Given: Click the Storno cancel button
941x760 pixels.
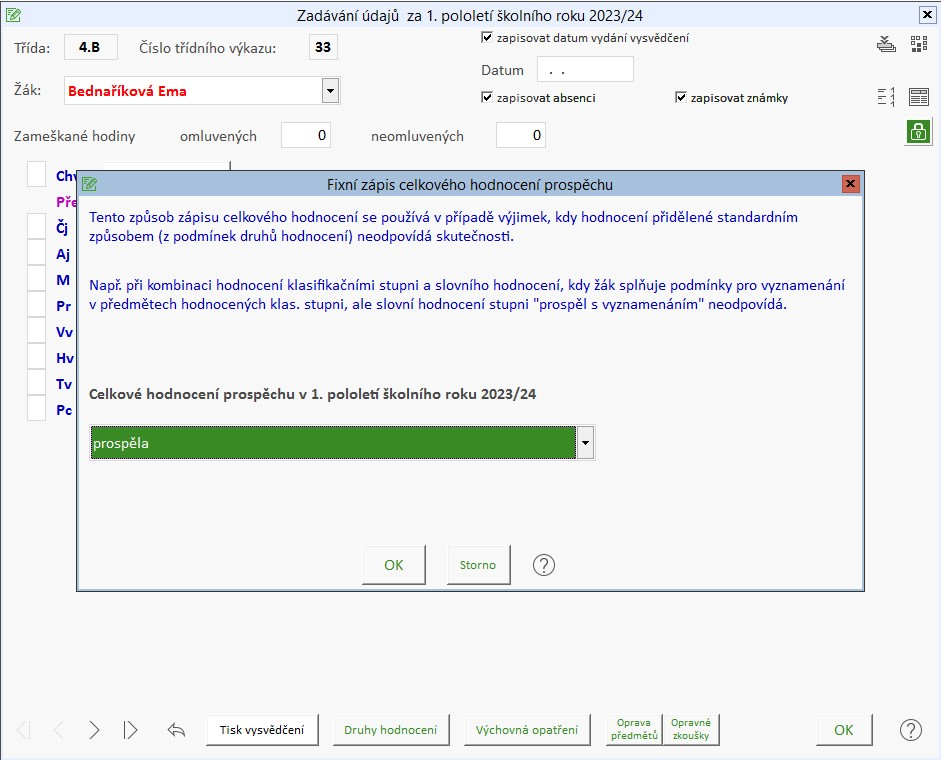Looking at the screenshot, I should (x=478, y=565).
